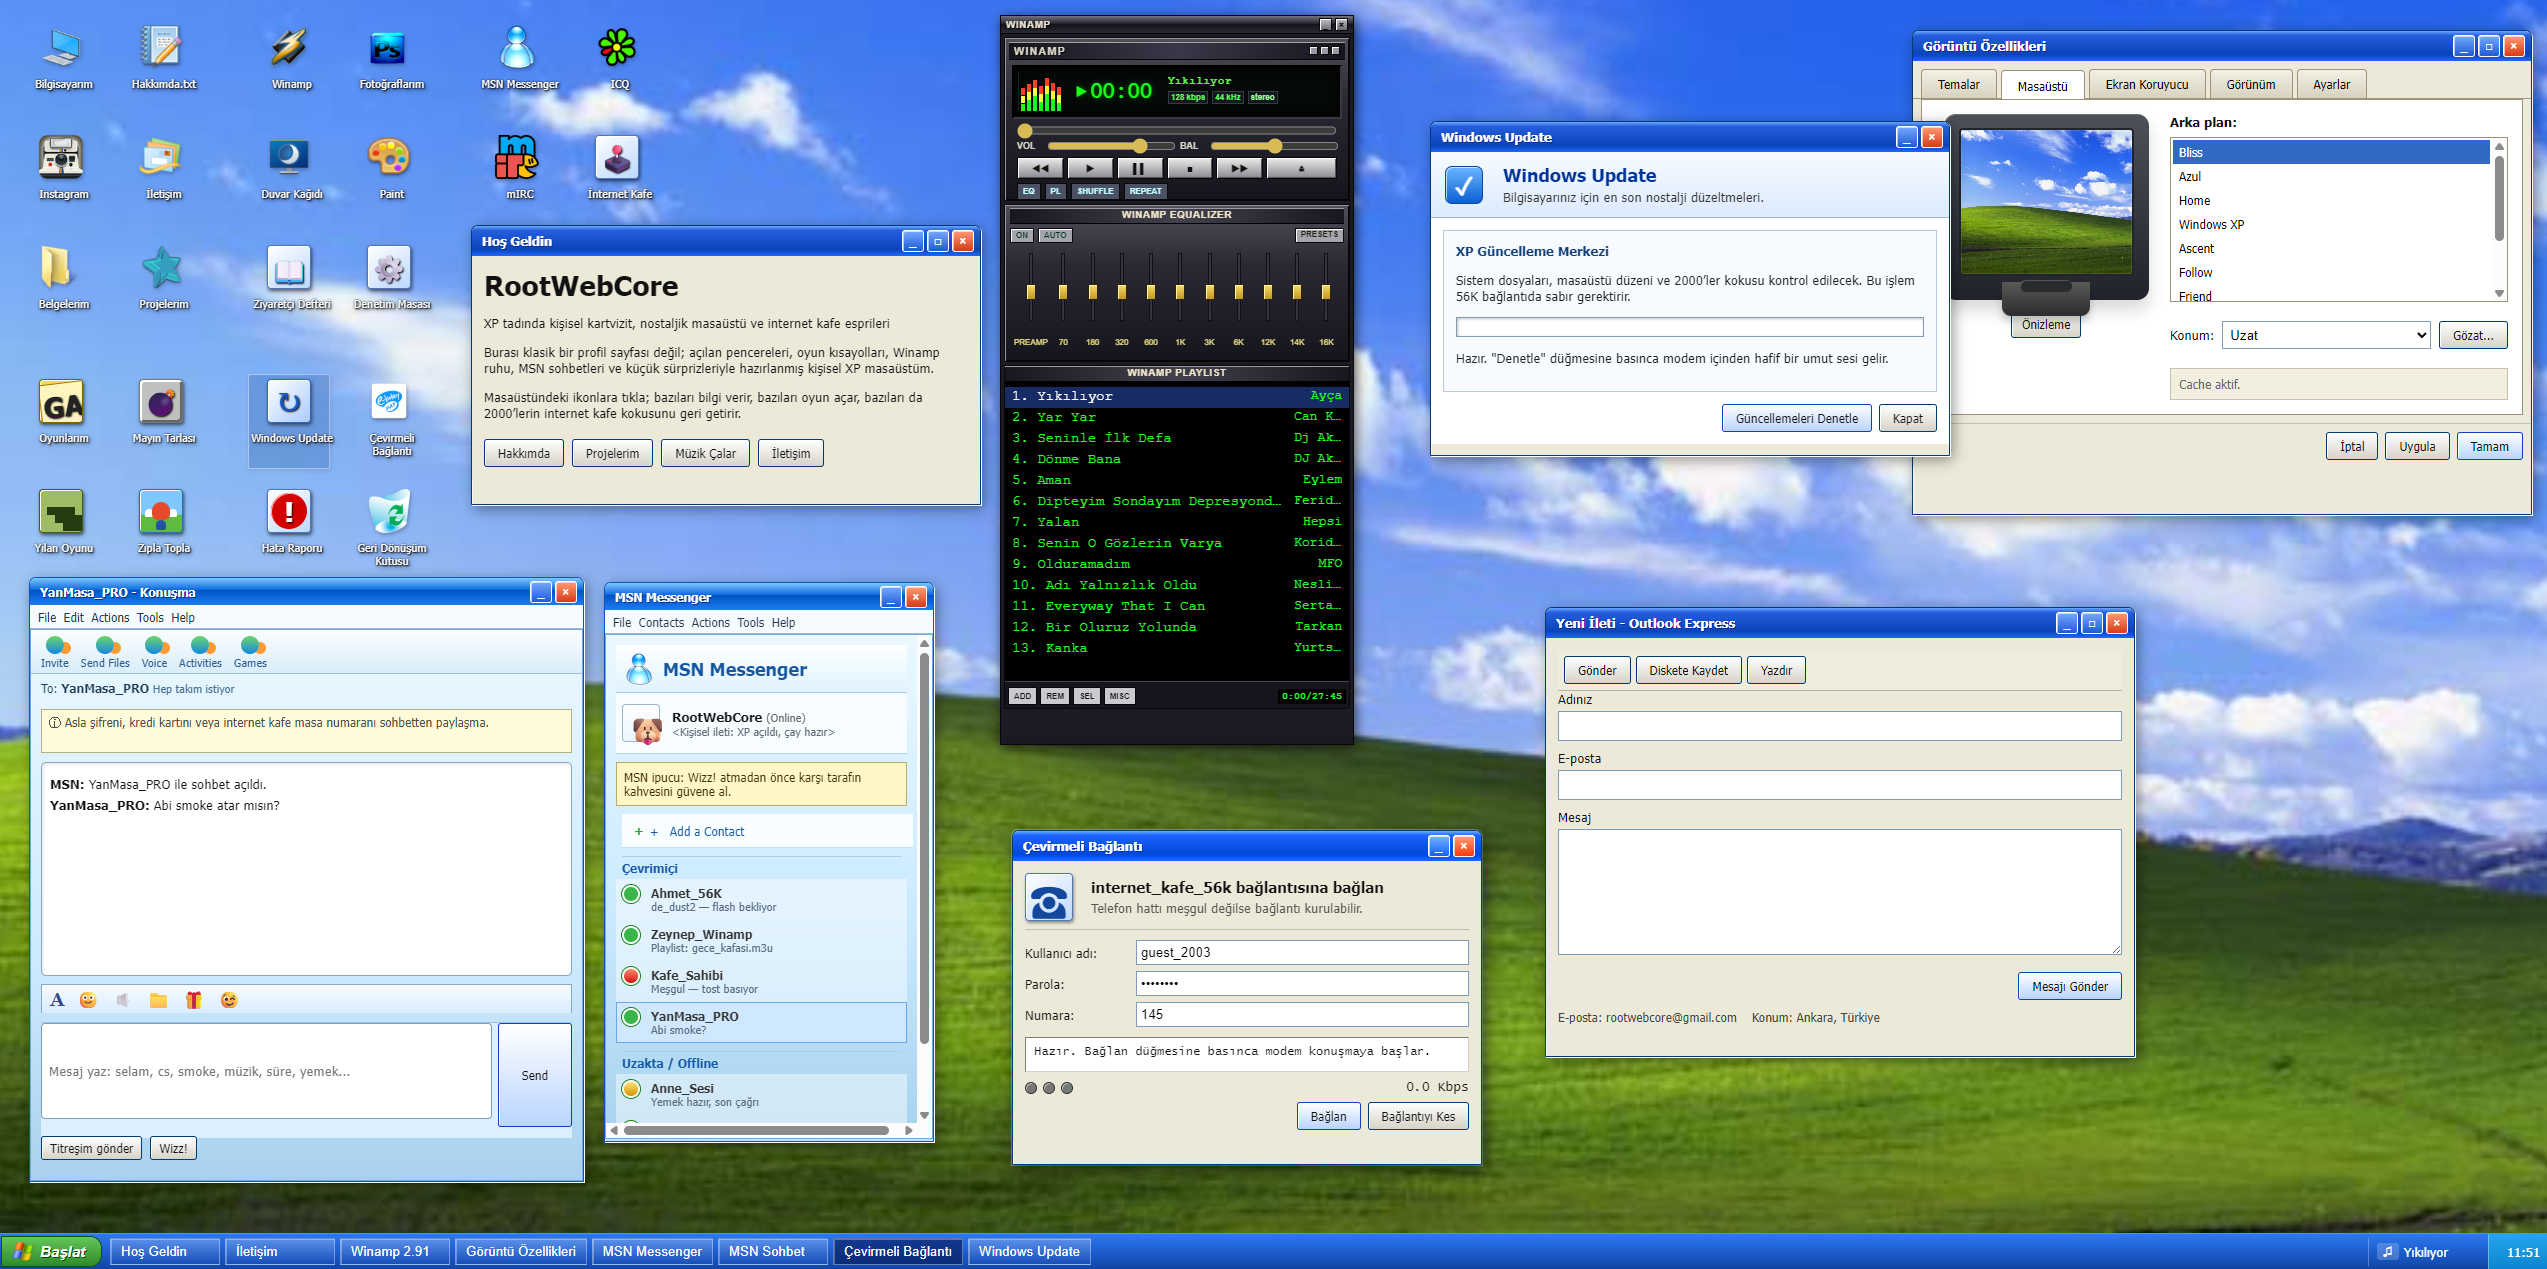Open the Edit menu in the chat window
2547x1269 pixels.
point(74,617)
